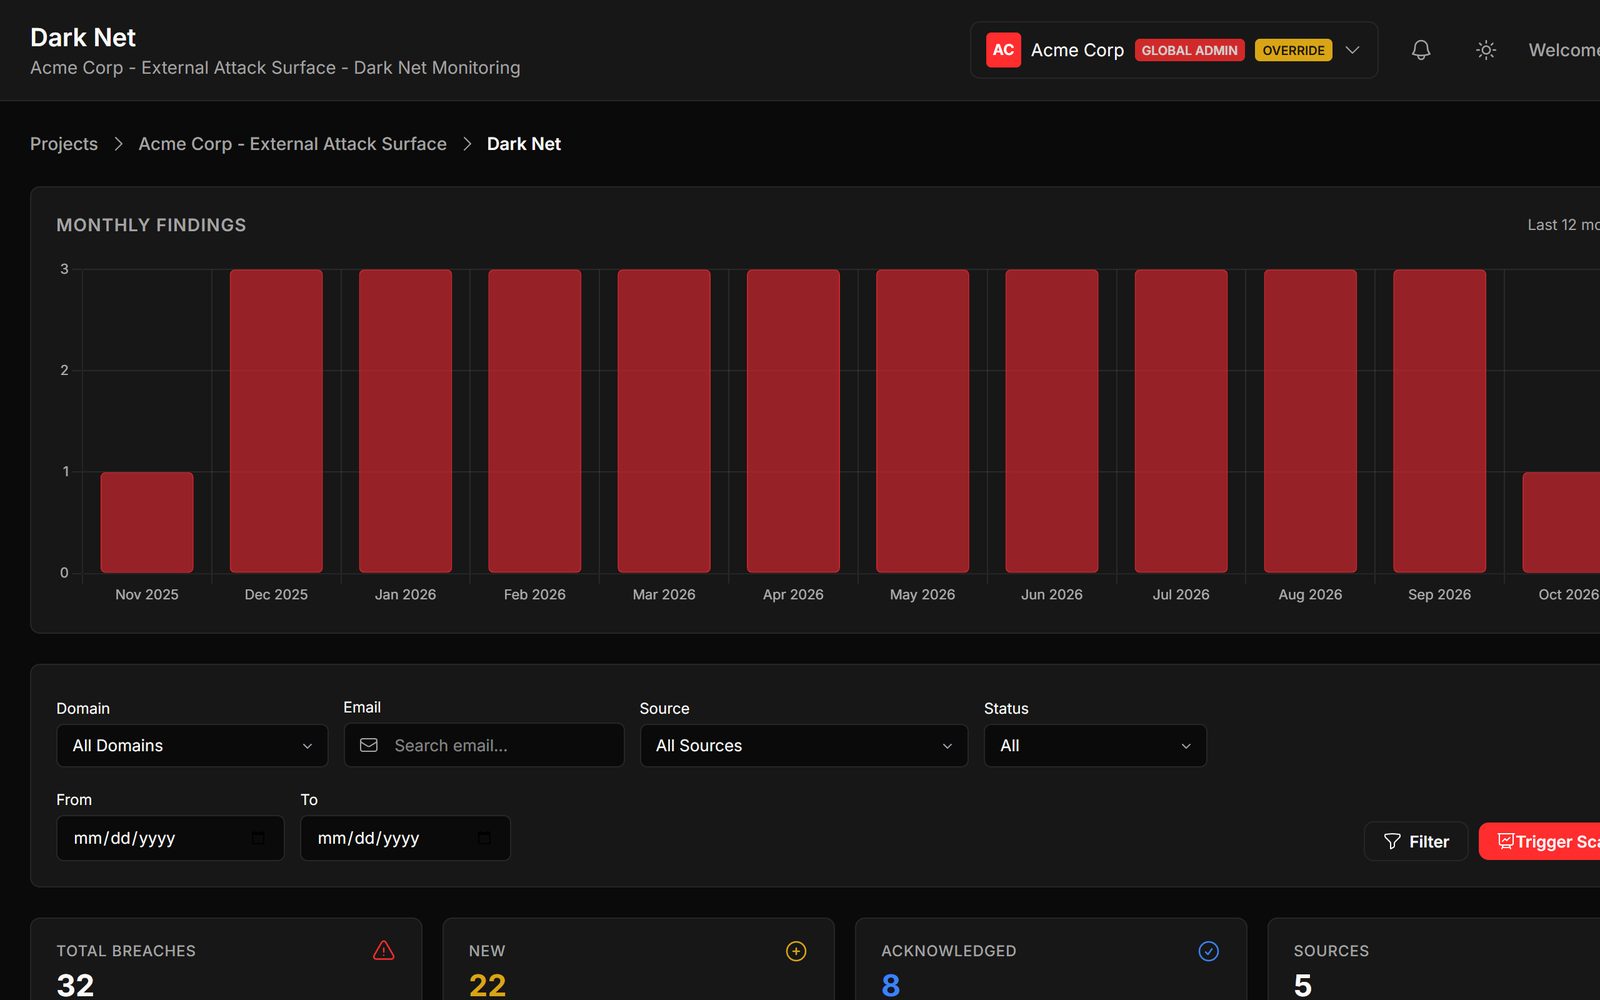Image resolution: width=1600 pixels, height=1000 pixels.
Task: Toggle light theme with sun icon
Action: tap(1486, 50)
